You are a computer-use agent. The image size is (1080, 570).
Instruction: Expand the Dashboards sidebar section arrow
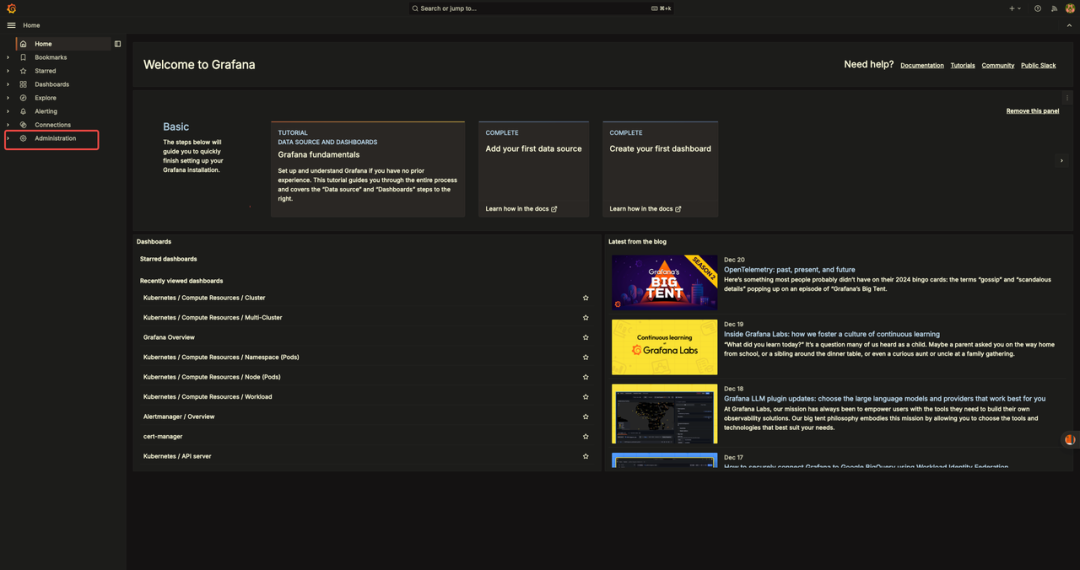(8, 84)
